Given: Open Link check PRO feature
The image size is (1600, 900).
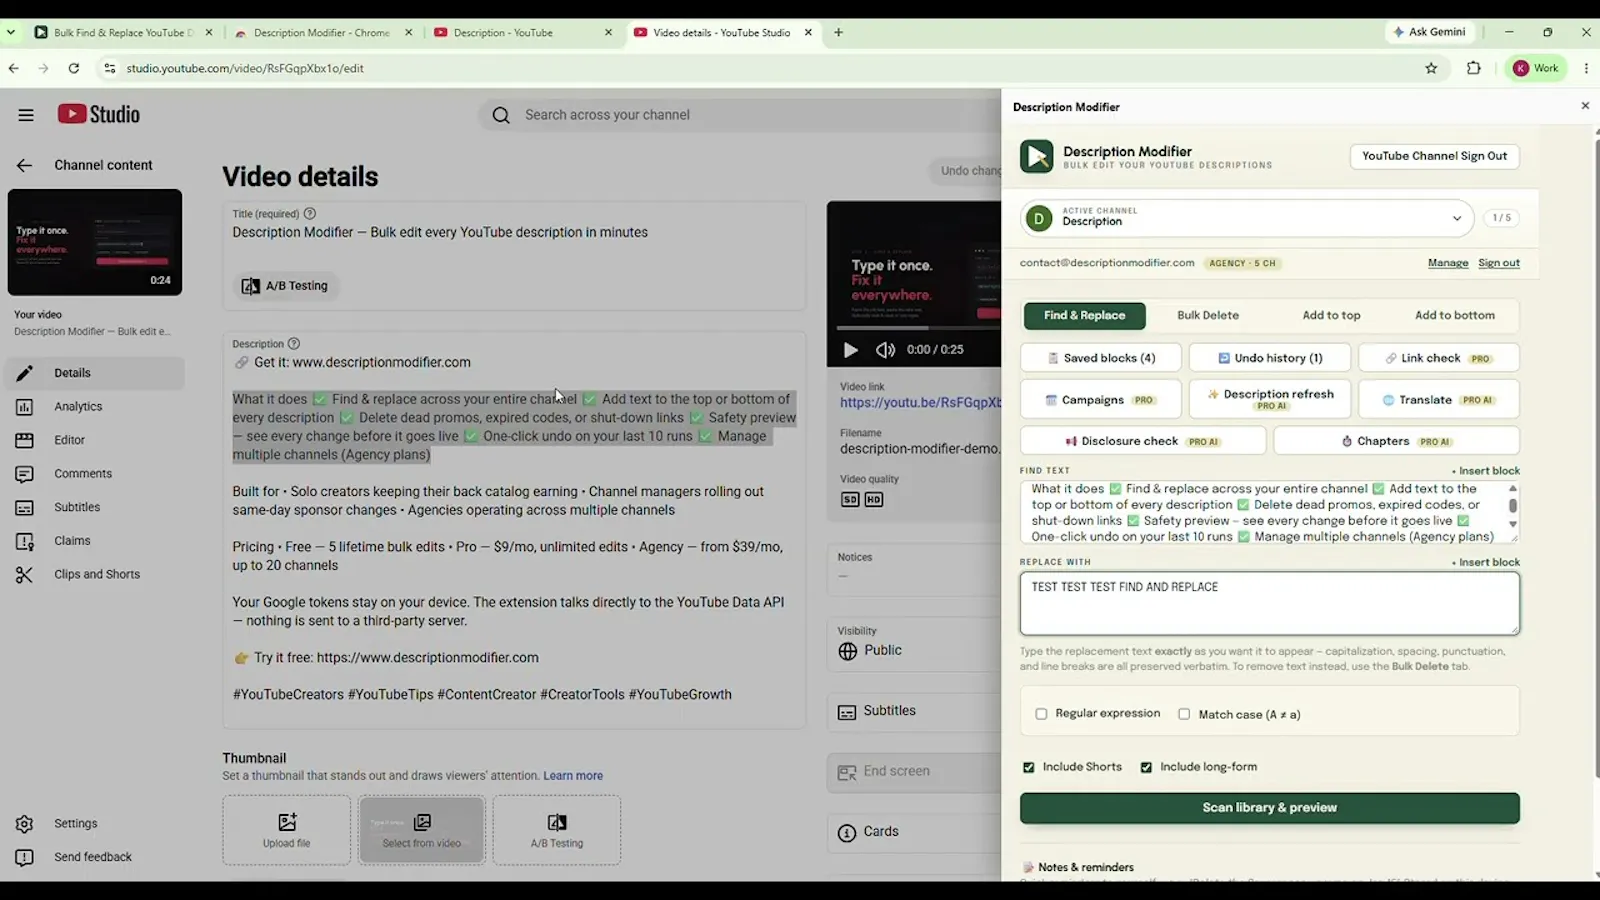Looking at the screenshot, I should click(x=1439, y=358).
